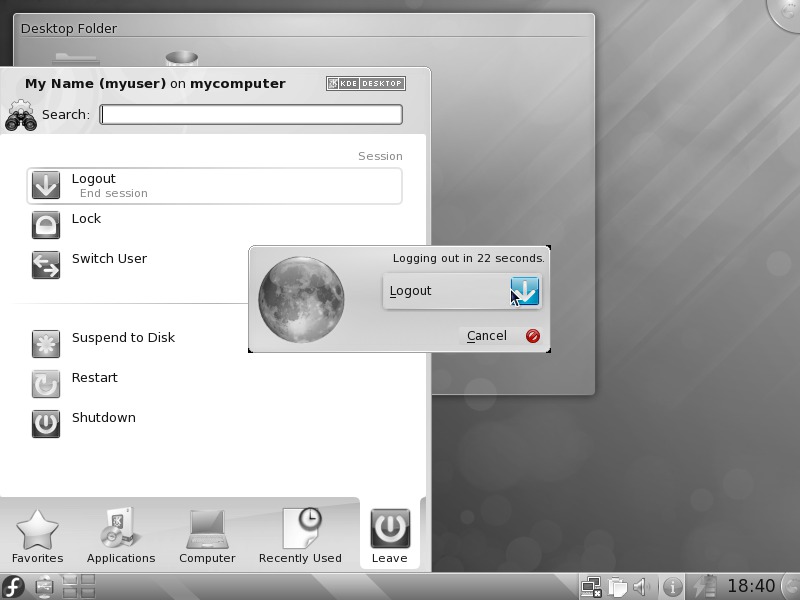Click the 'Logging out in 22 seconds.' text

coord(468,258)
